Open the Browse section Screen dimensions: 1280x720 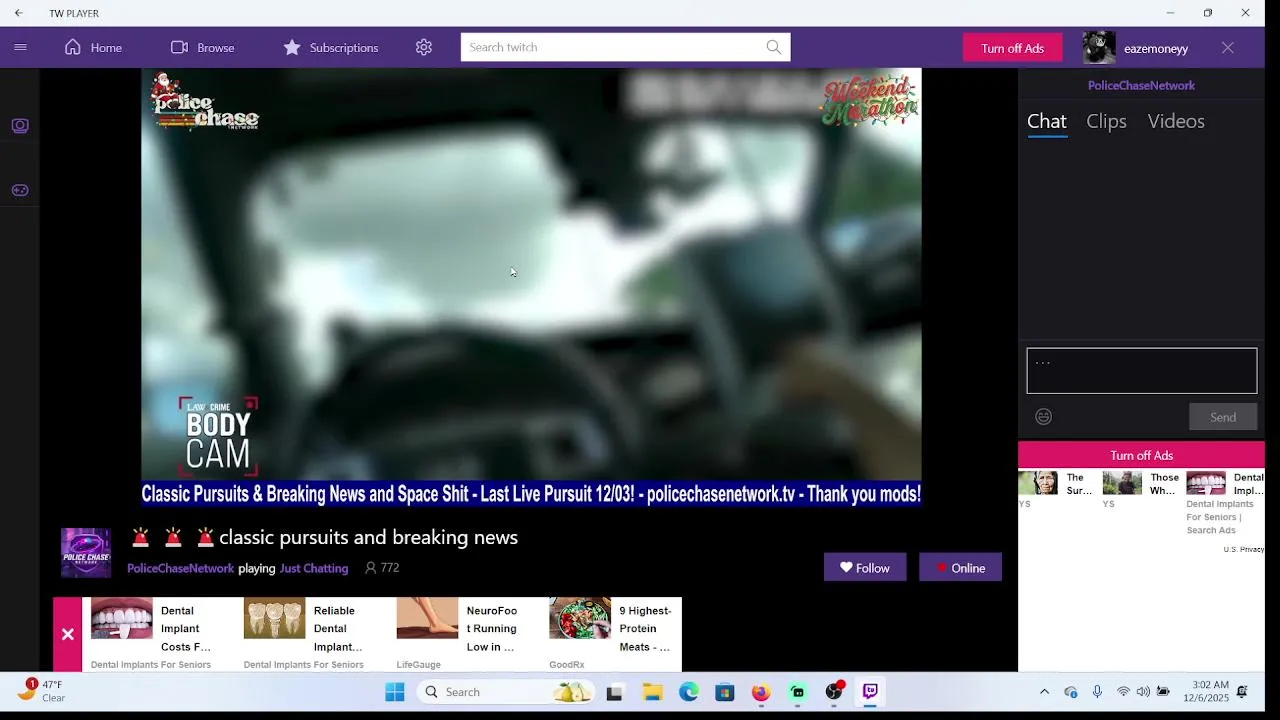pyautogui.click(x=202, y=47)
